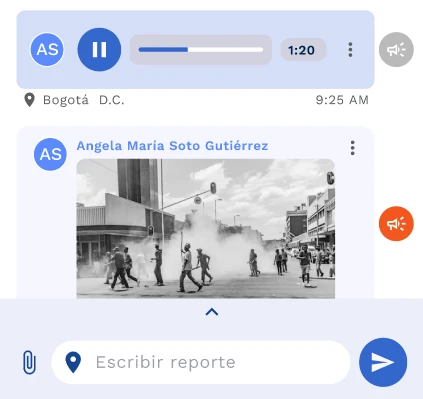Focus the Escribir reporte input field
The height and width of the screenshot is (399, 423).
[x=201, y=362]
